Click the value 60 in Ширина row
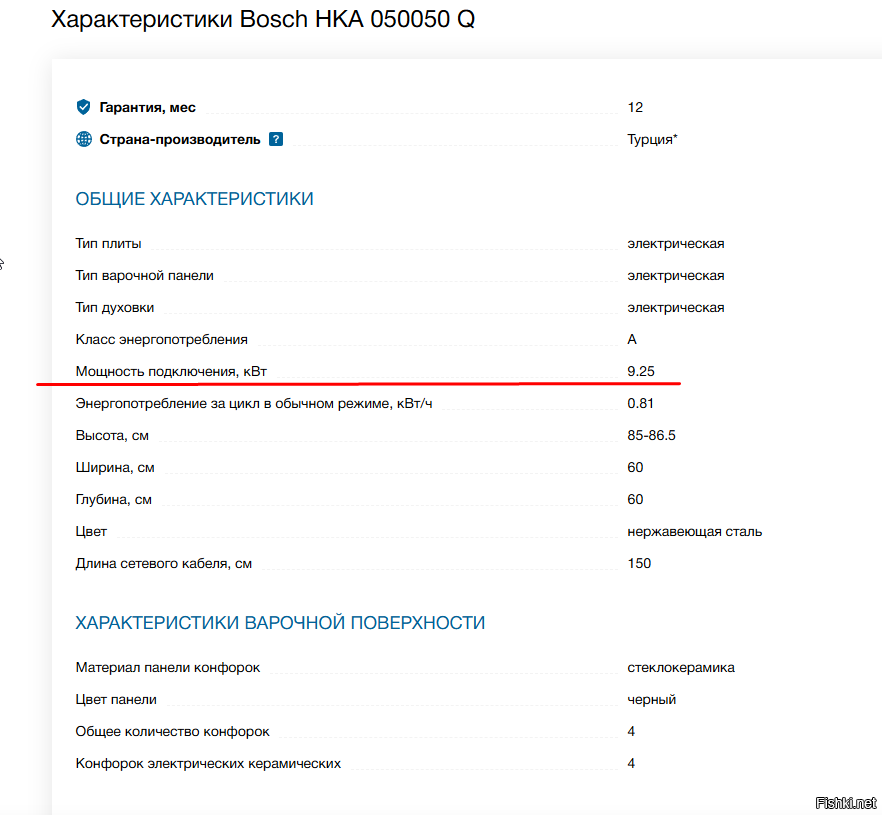Image resolution: width=882 pixels, height=815 pixels. 635,467
